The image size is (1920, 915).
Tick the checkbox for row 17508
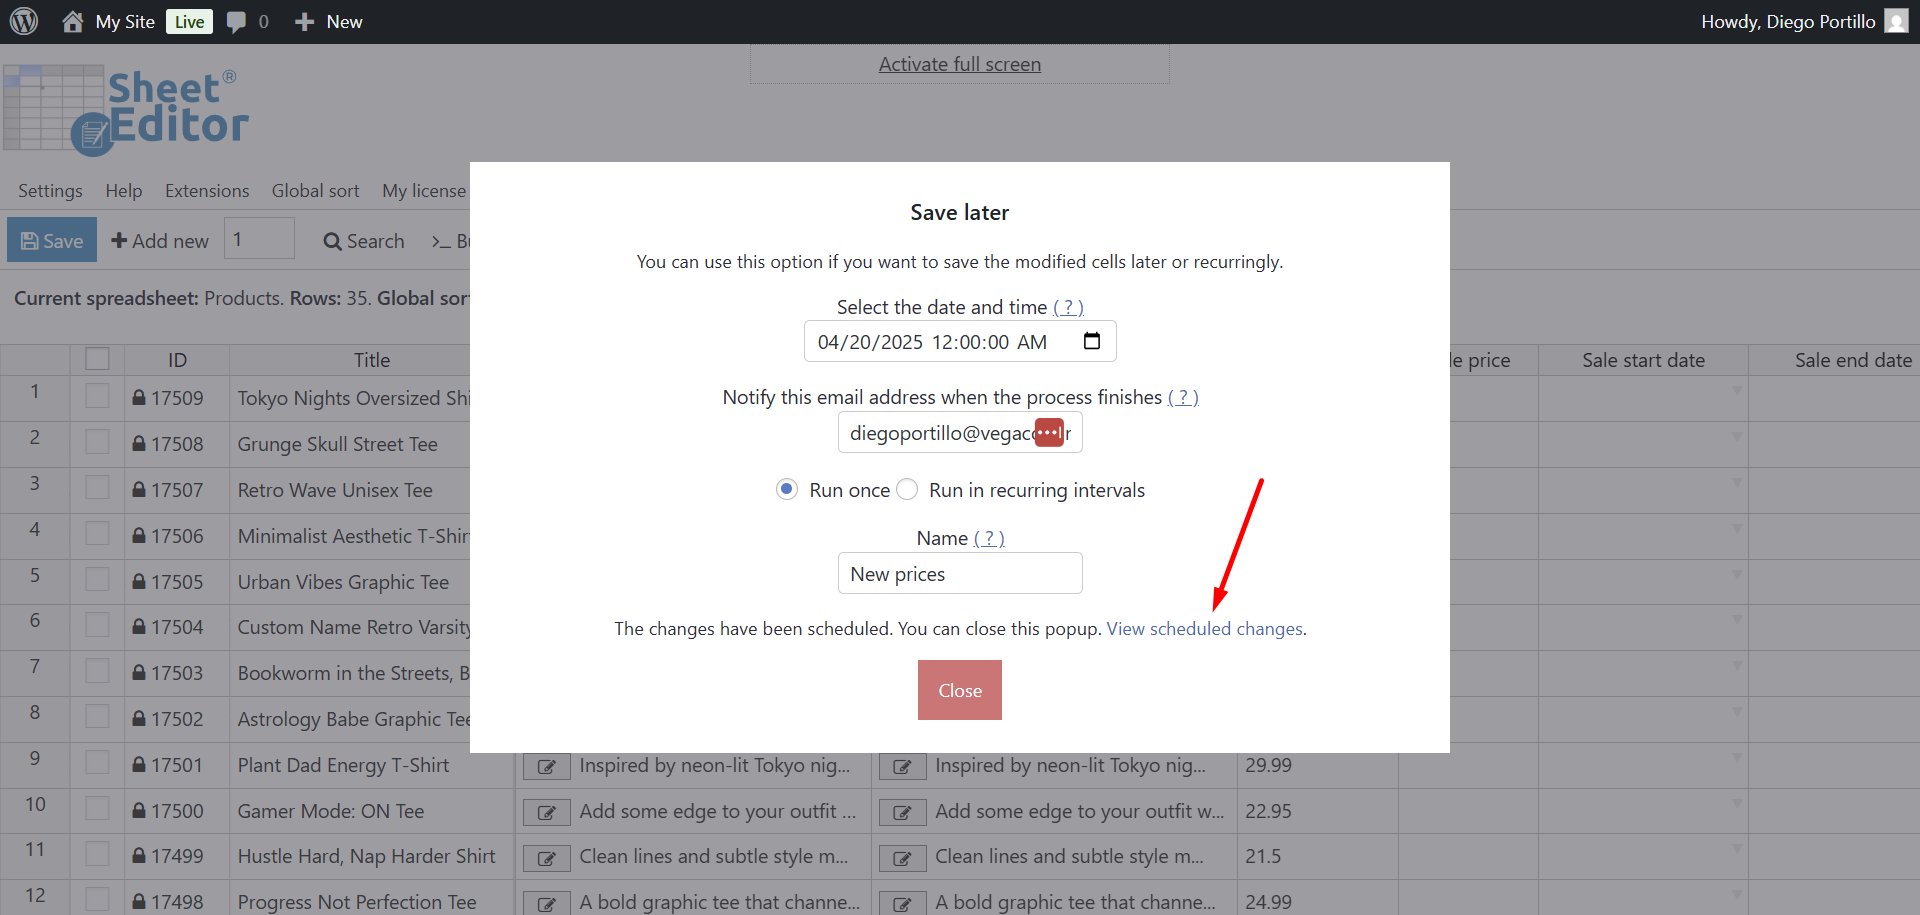click(x=97, y=443)
